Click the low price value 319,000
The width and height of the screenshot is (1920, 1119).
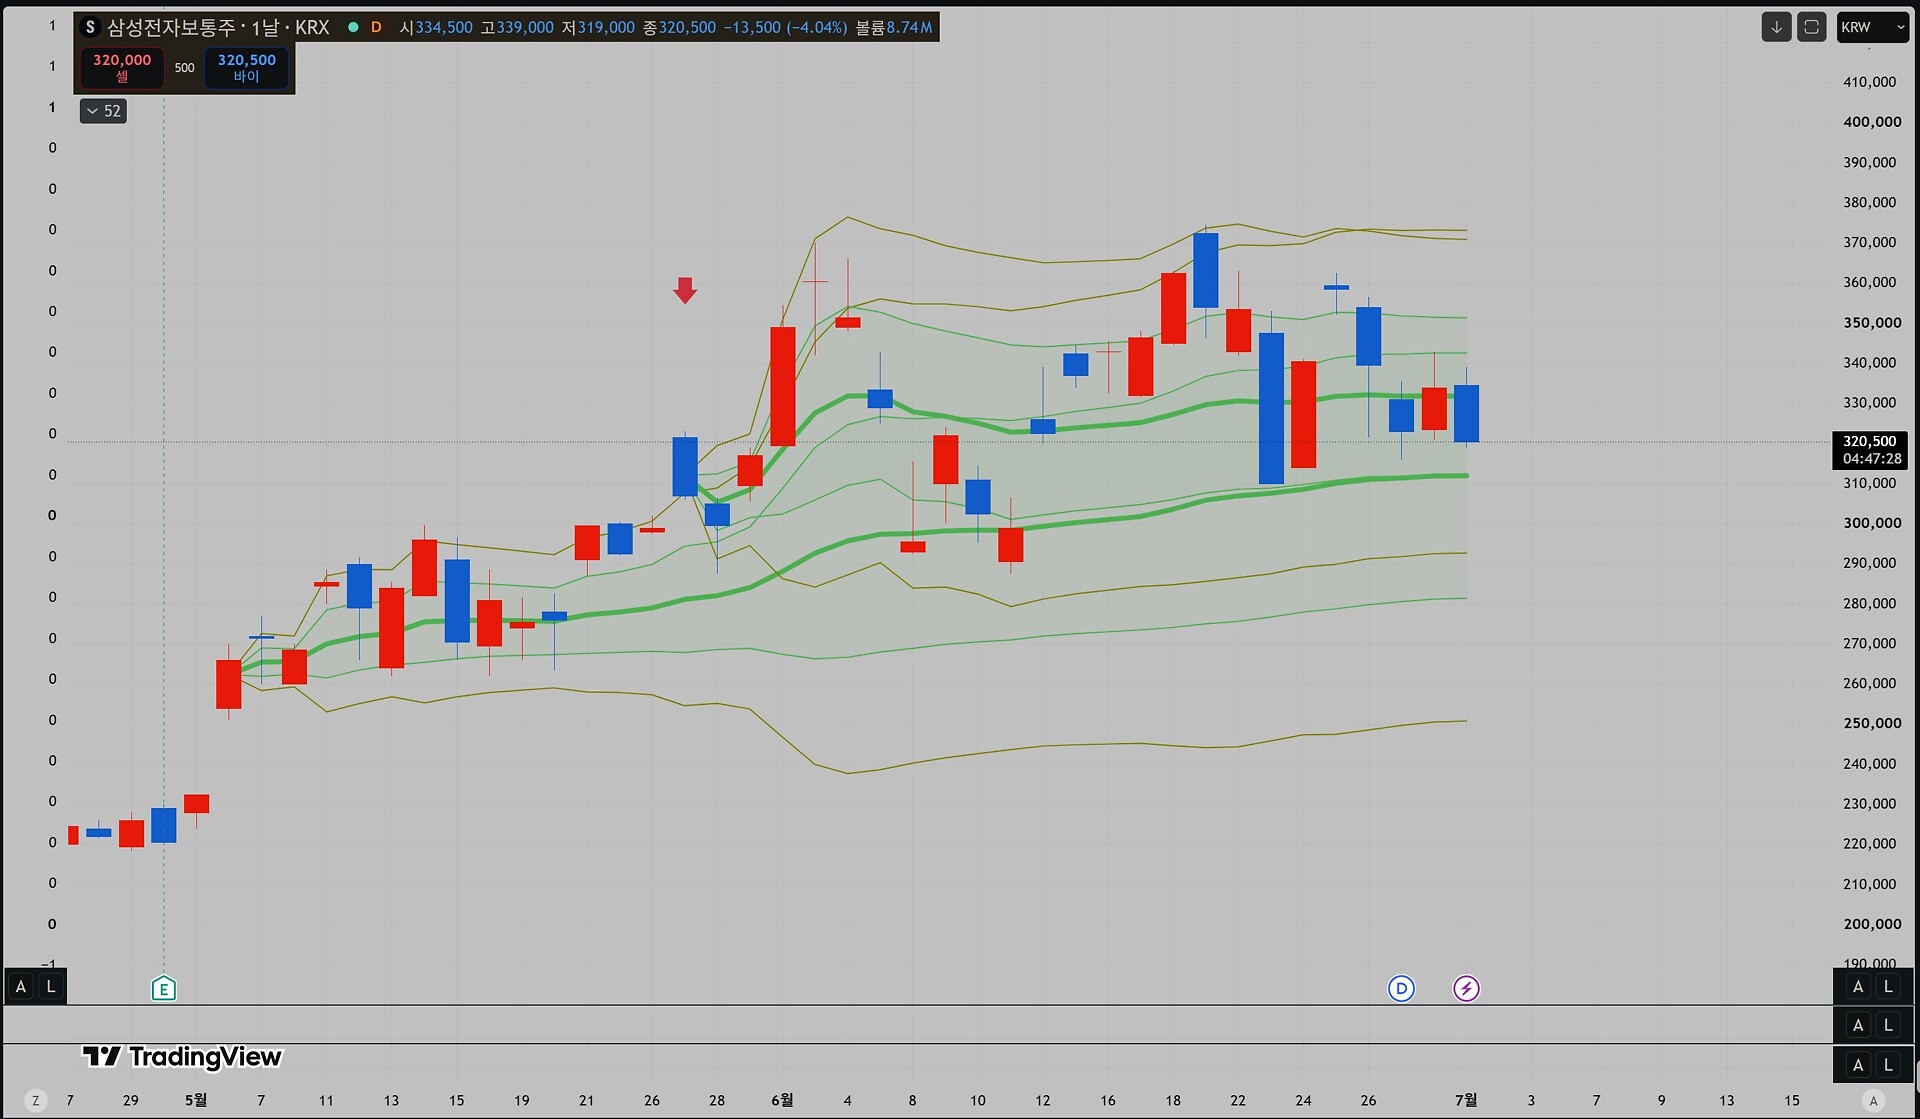point(606,27)
